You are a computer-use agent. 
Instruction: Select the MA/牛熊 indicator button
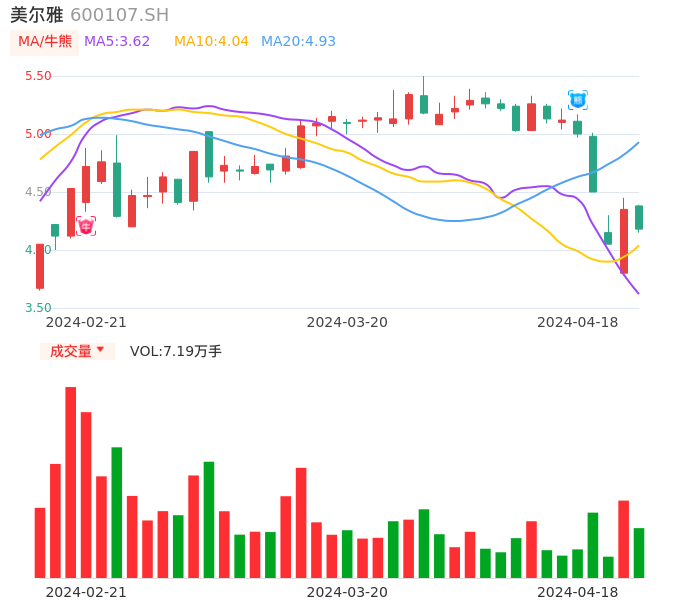[x=45, y=42]
